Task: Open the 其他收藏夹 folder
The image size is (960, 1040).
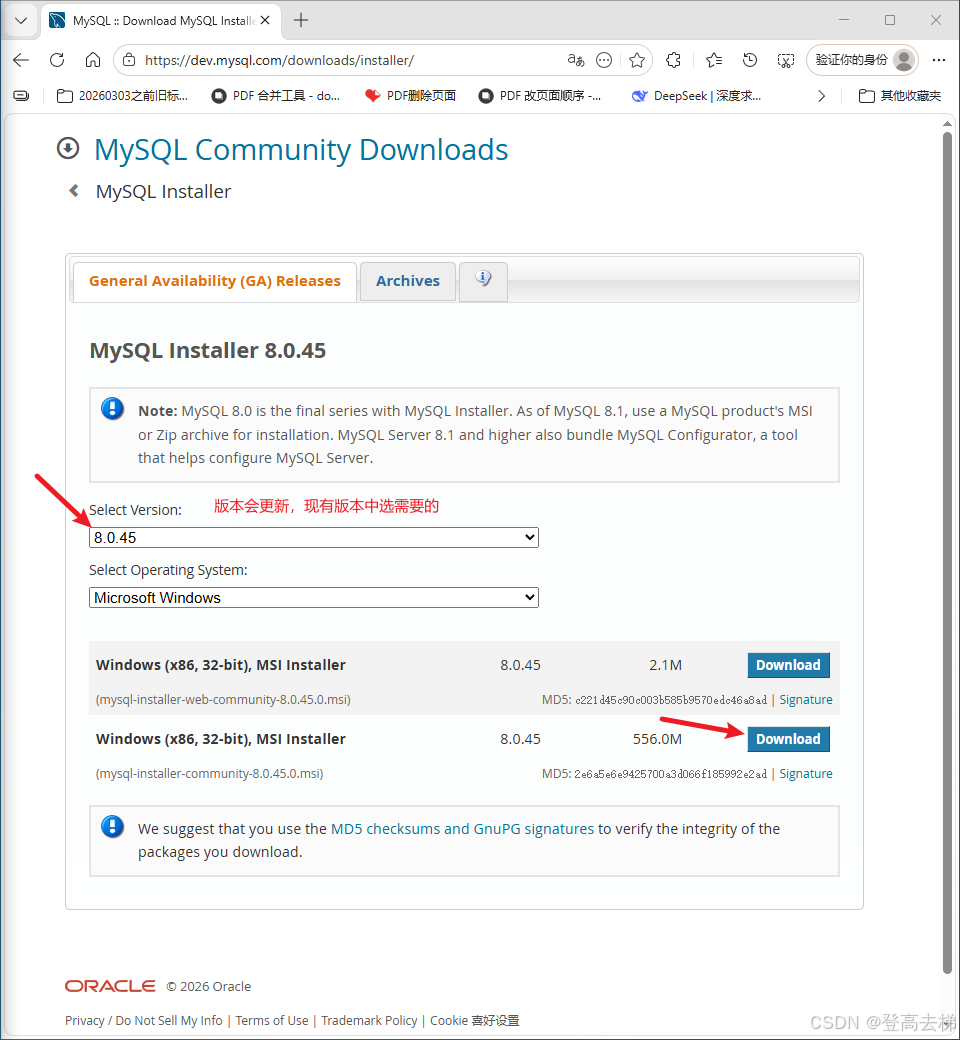Action: (x=900, y=96)
